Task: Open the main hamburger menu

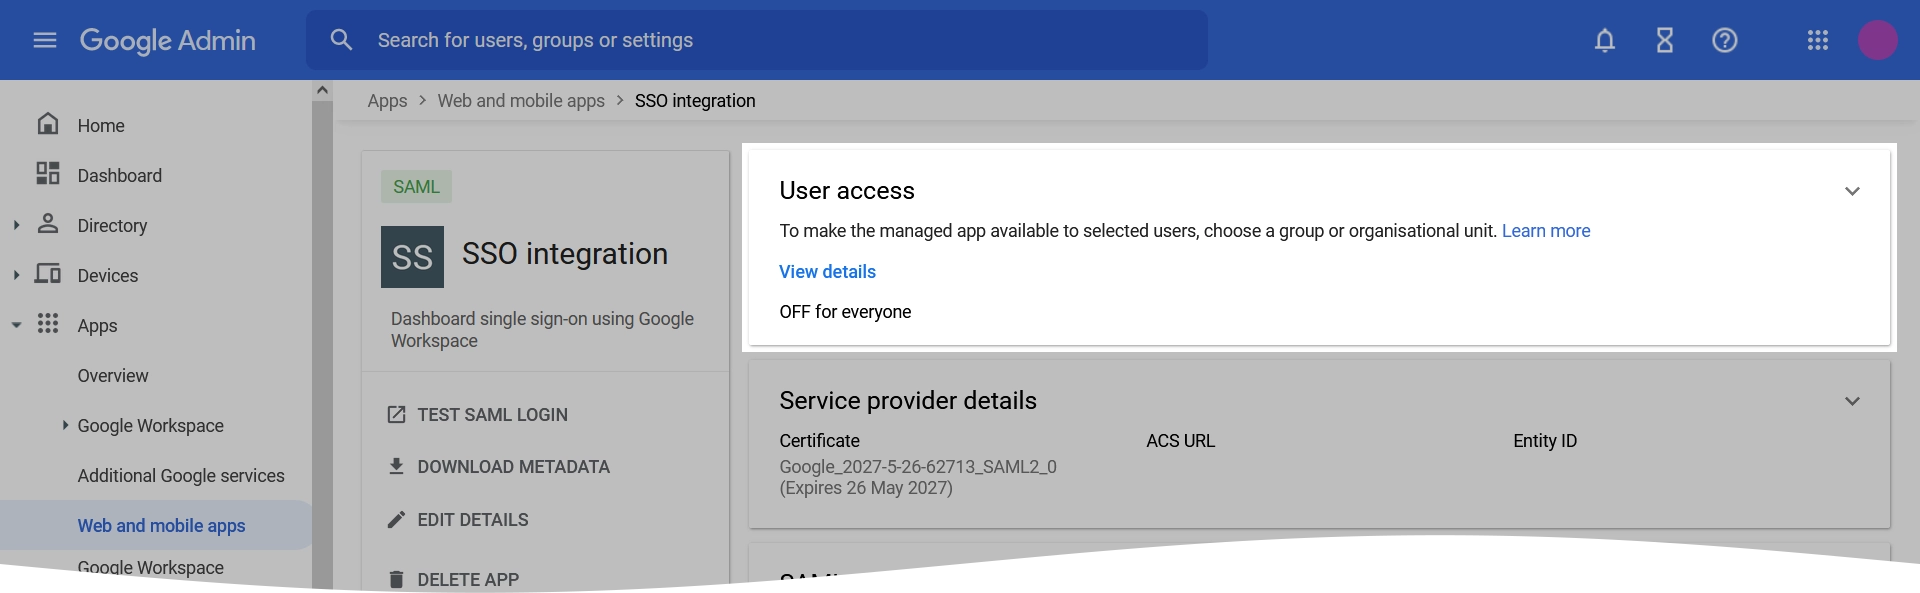Action: point(45,40)
